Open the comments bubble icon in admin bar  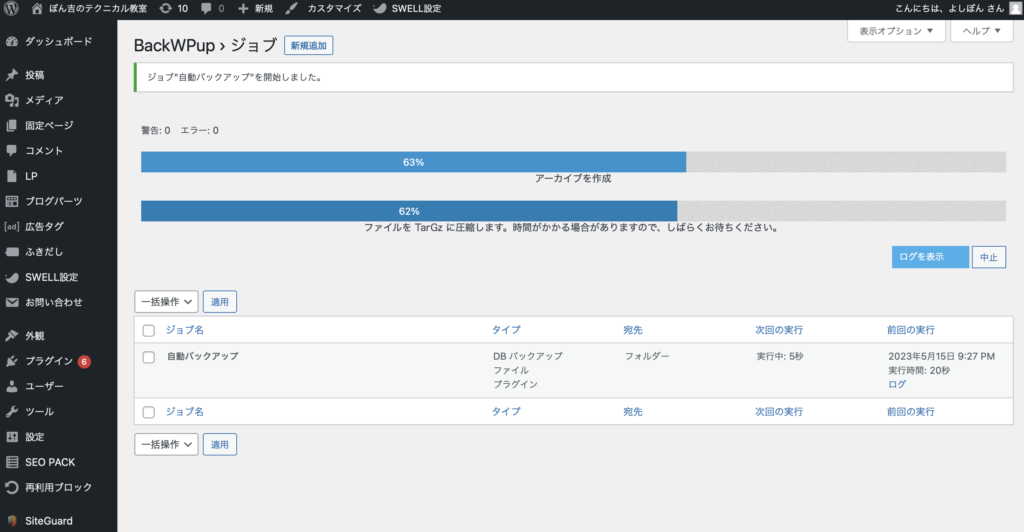206,8
